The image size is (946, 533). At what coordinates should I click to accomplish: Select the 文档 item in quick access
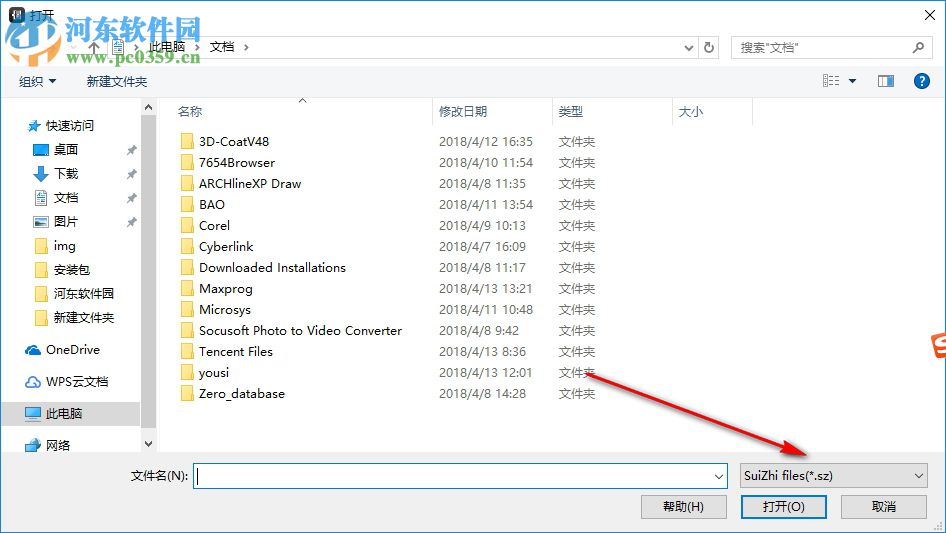point(65,198)
